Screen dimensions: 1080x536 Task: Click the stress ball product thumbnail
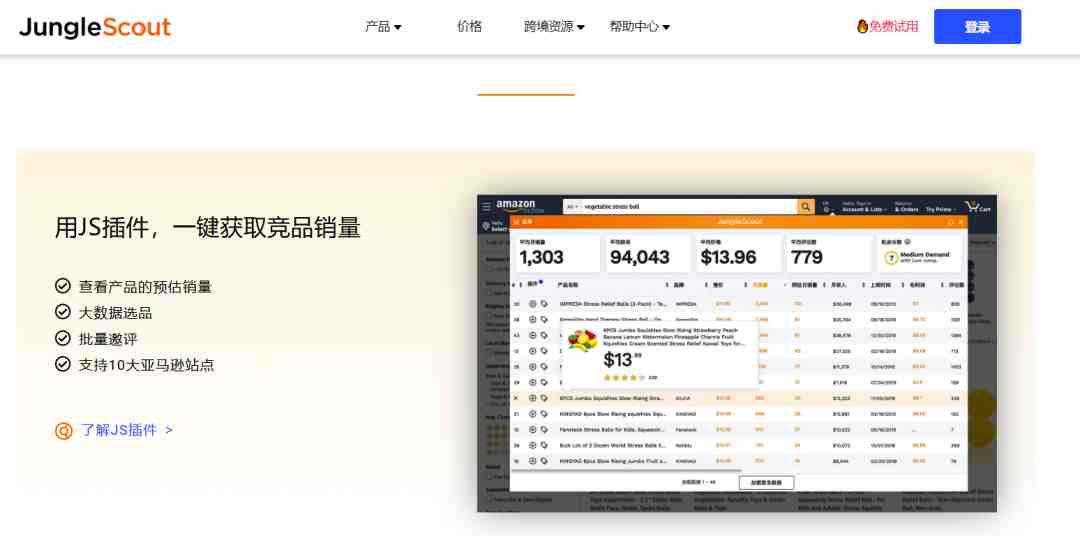coord(583,340)
